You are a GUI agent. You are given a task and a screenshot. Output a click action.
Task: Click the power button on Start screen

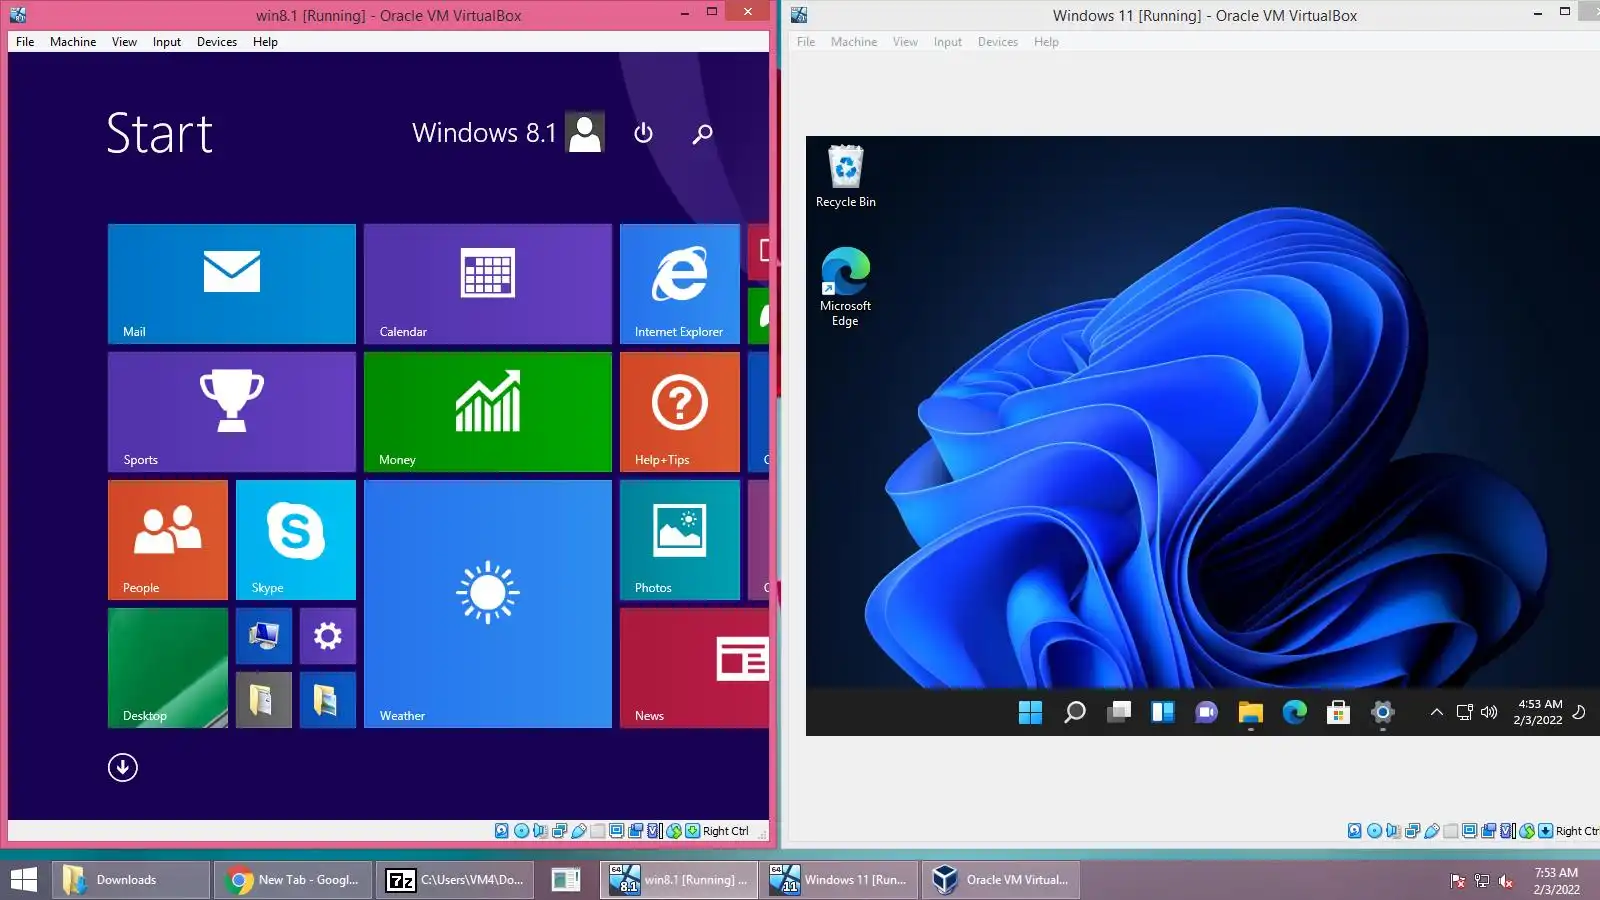pos(644,133)
